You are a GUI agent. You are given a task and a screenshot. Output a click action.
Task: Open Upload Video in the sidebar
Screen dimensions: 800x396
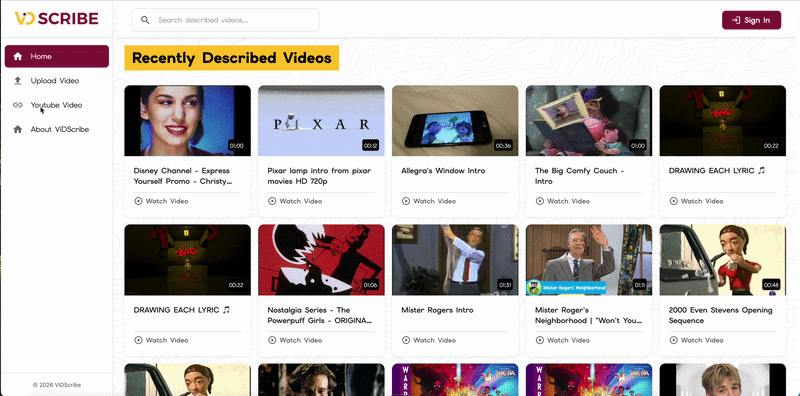tap(57, 81)
